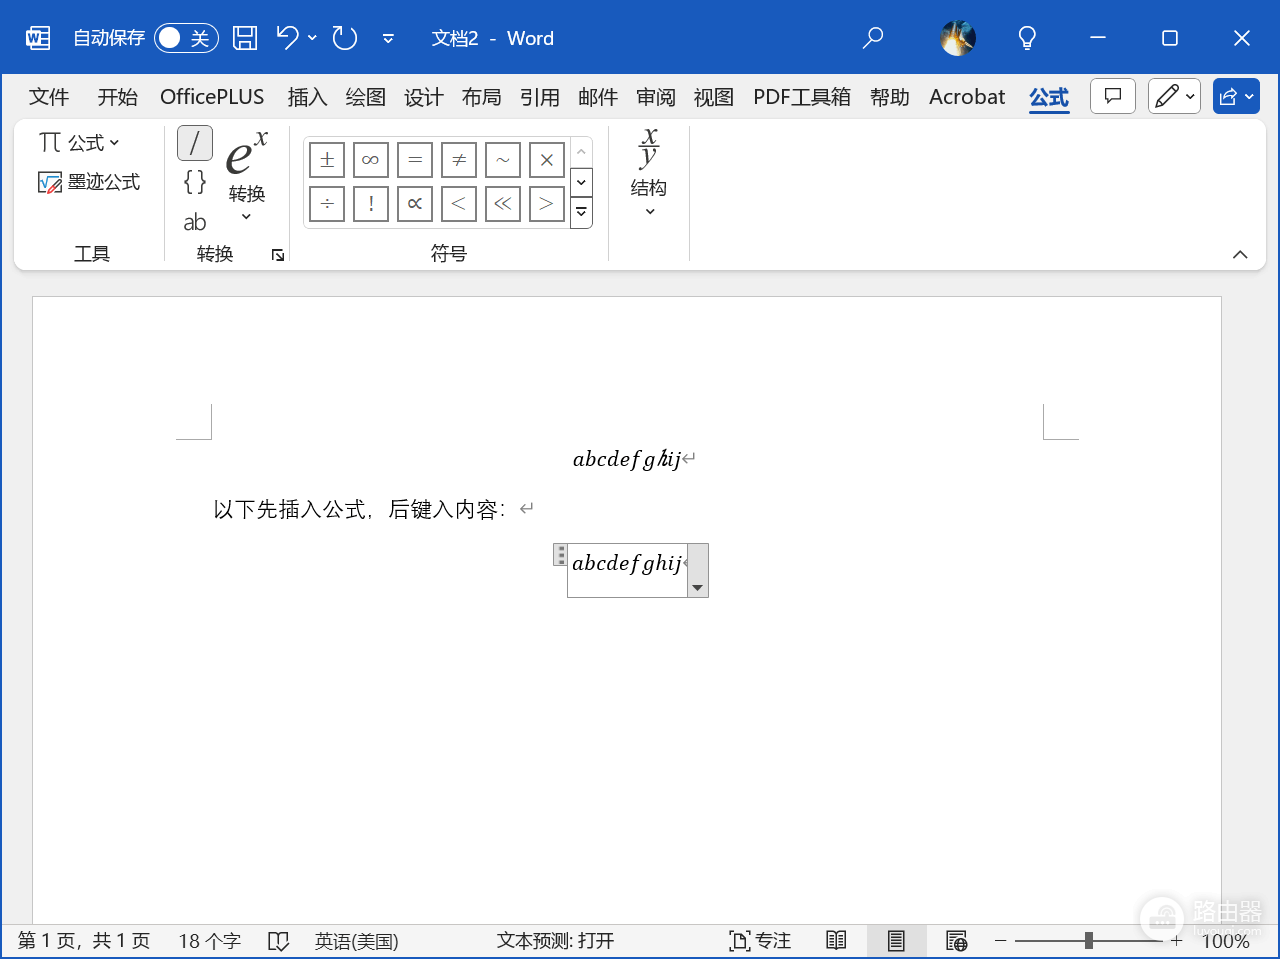Image resolution: width=1280 pixels, height=959 pixels.
Task: Undo the last action
Action: point(287,38)
